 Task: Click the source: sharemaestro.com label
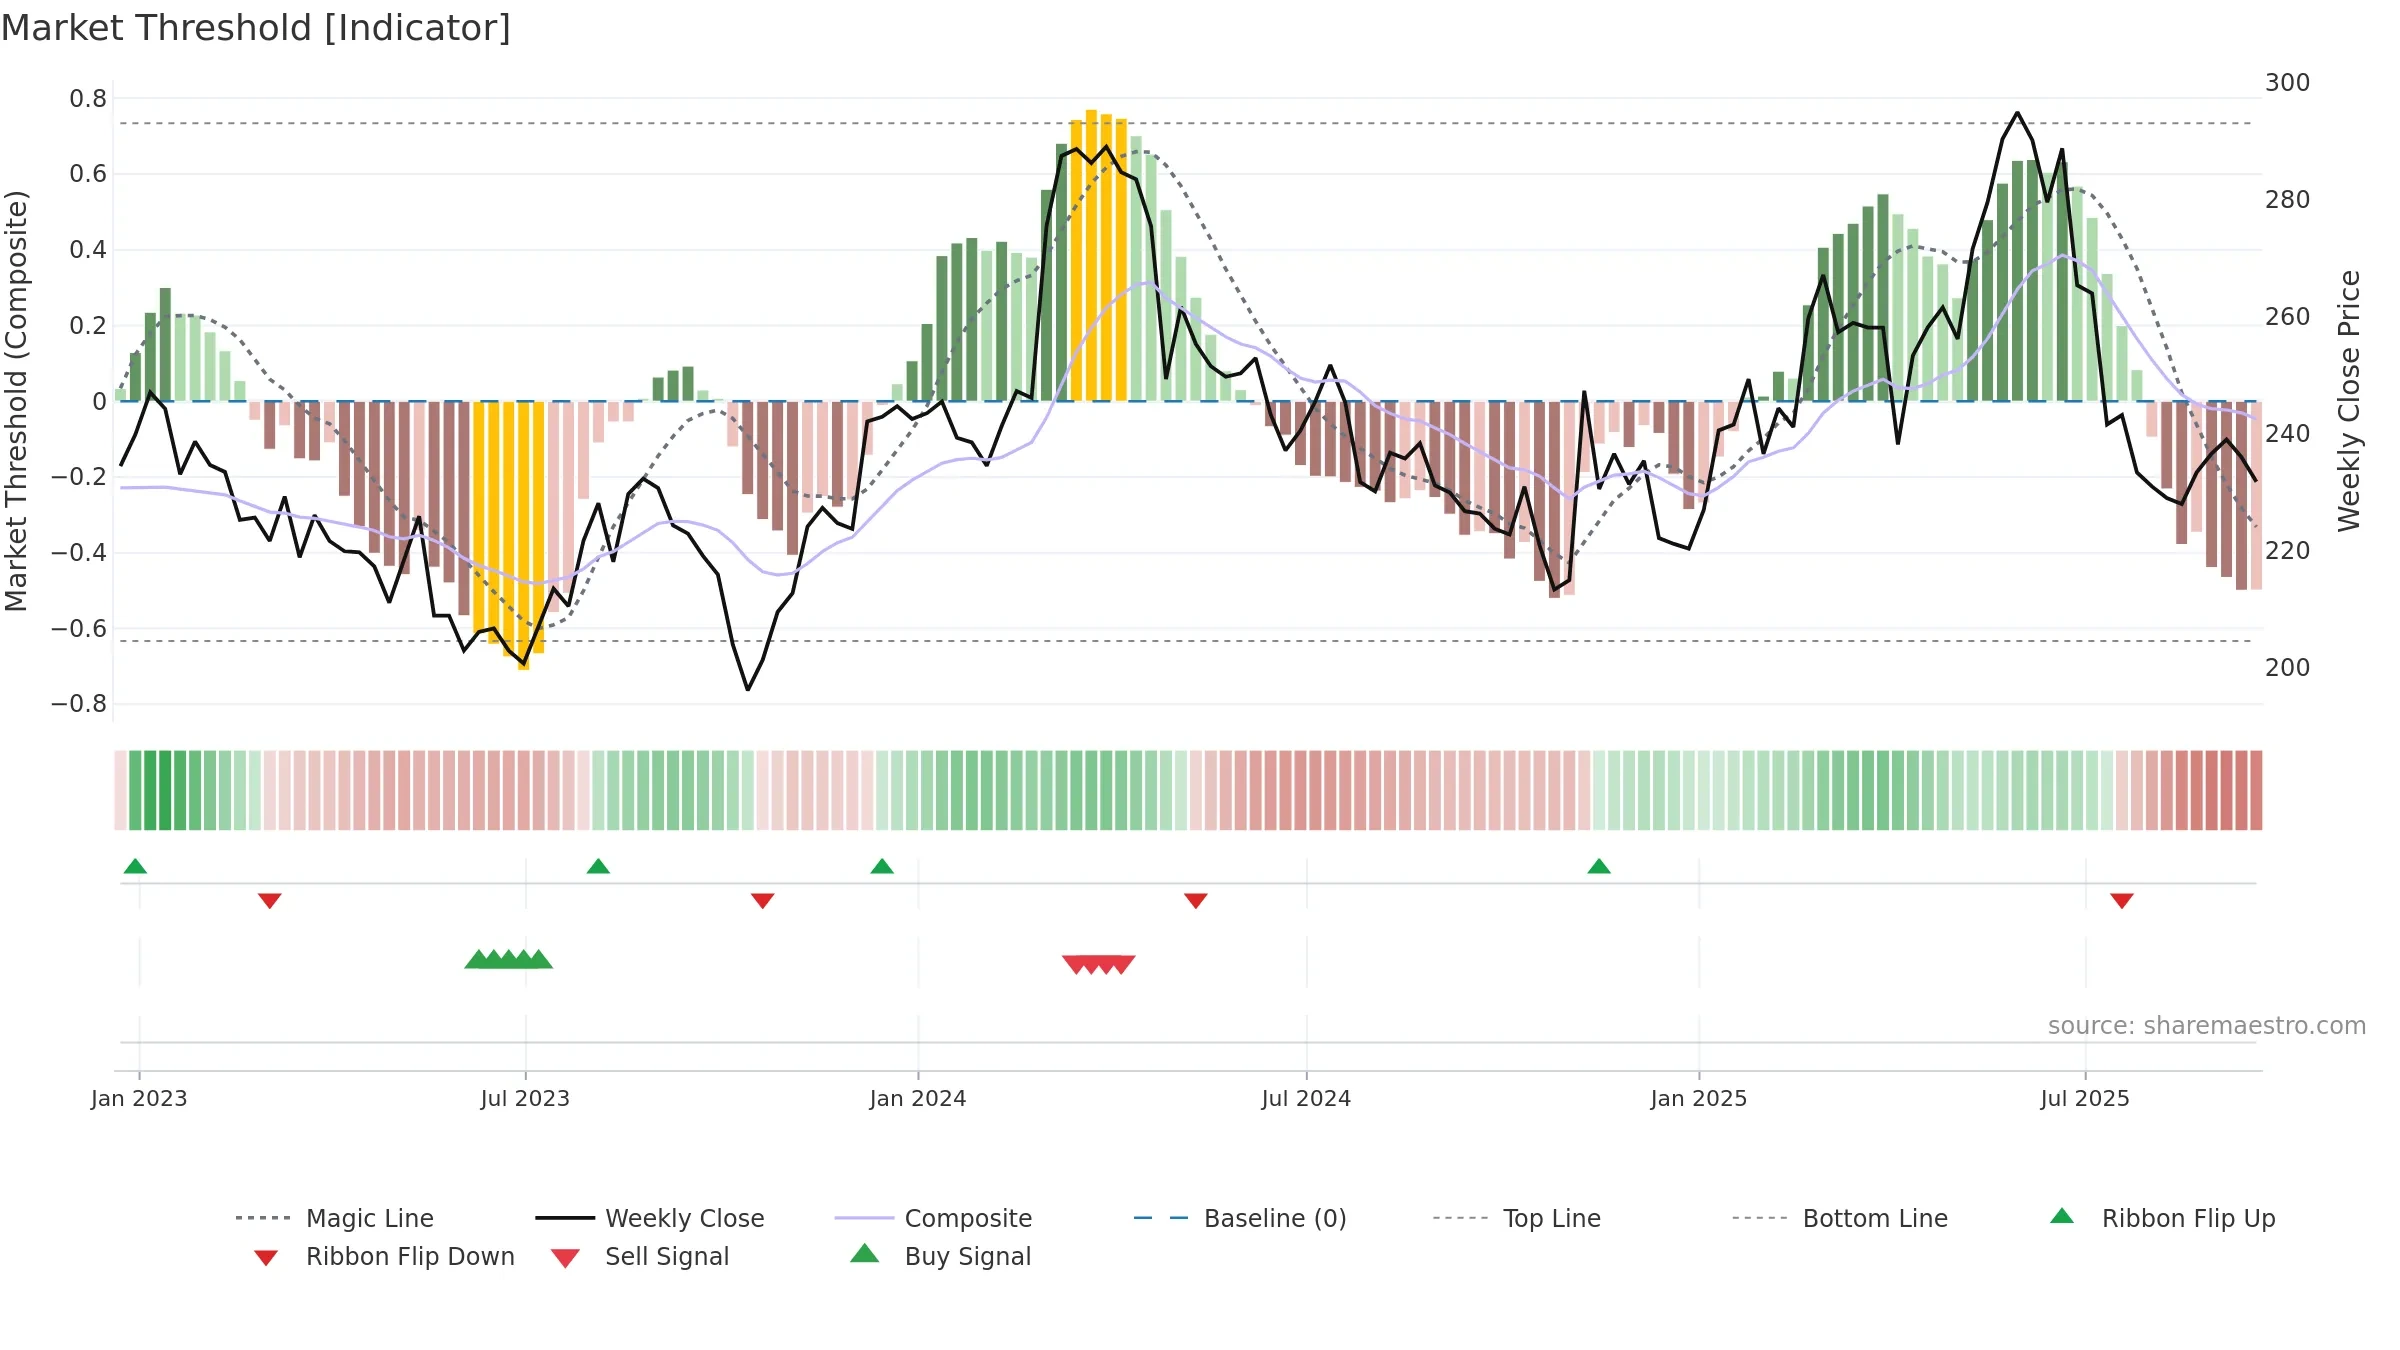click(2207, 1026)
